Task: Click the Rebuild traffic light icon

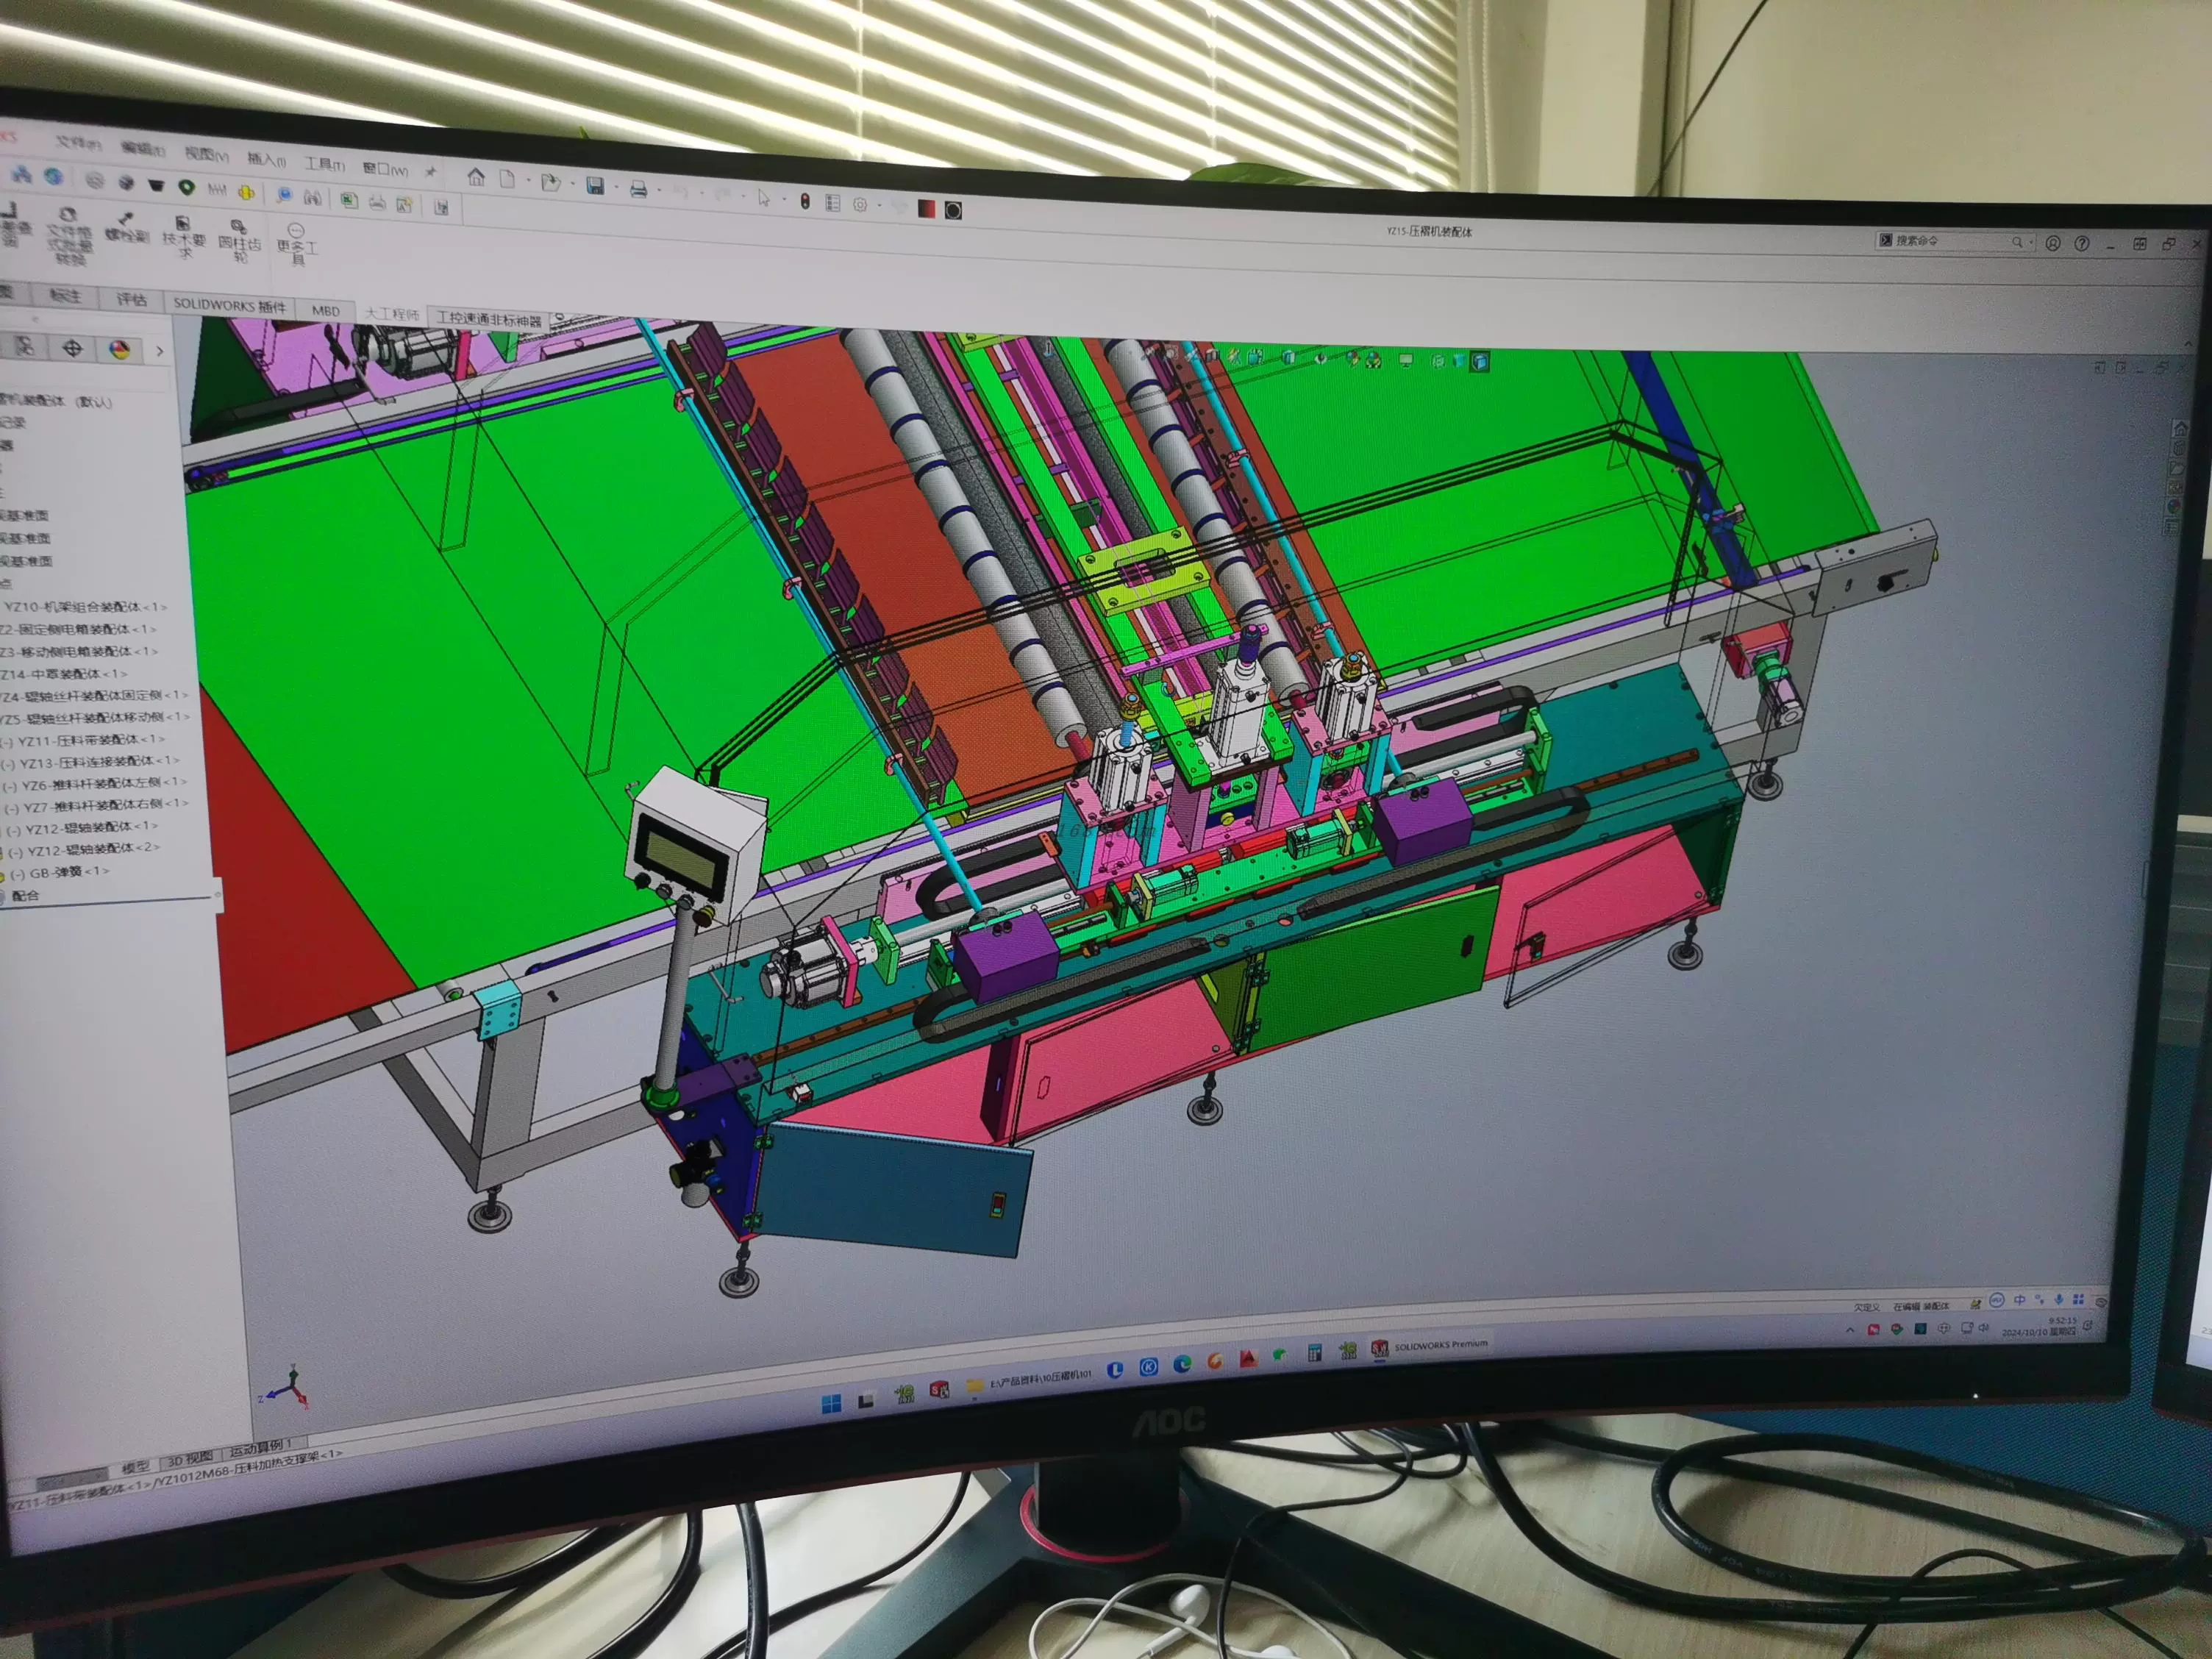Action: (x=805, y=202)
